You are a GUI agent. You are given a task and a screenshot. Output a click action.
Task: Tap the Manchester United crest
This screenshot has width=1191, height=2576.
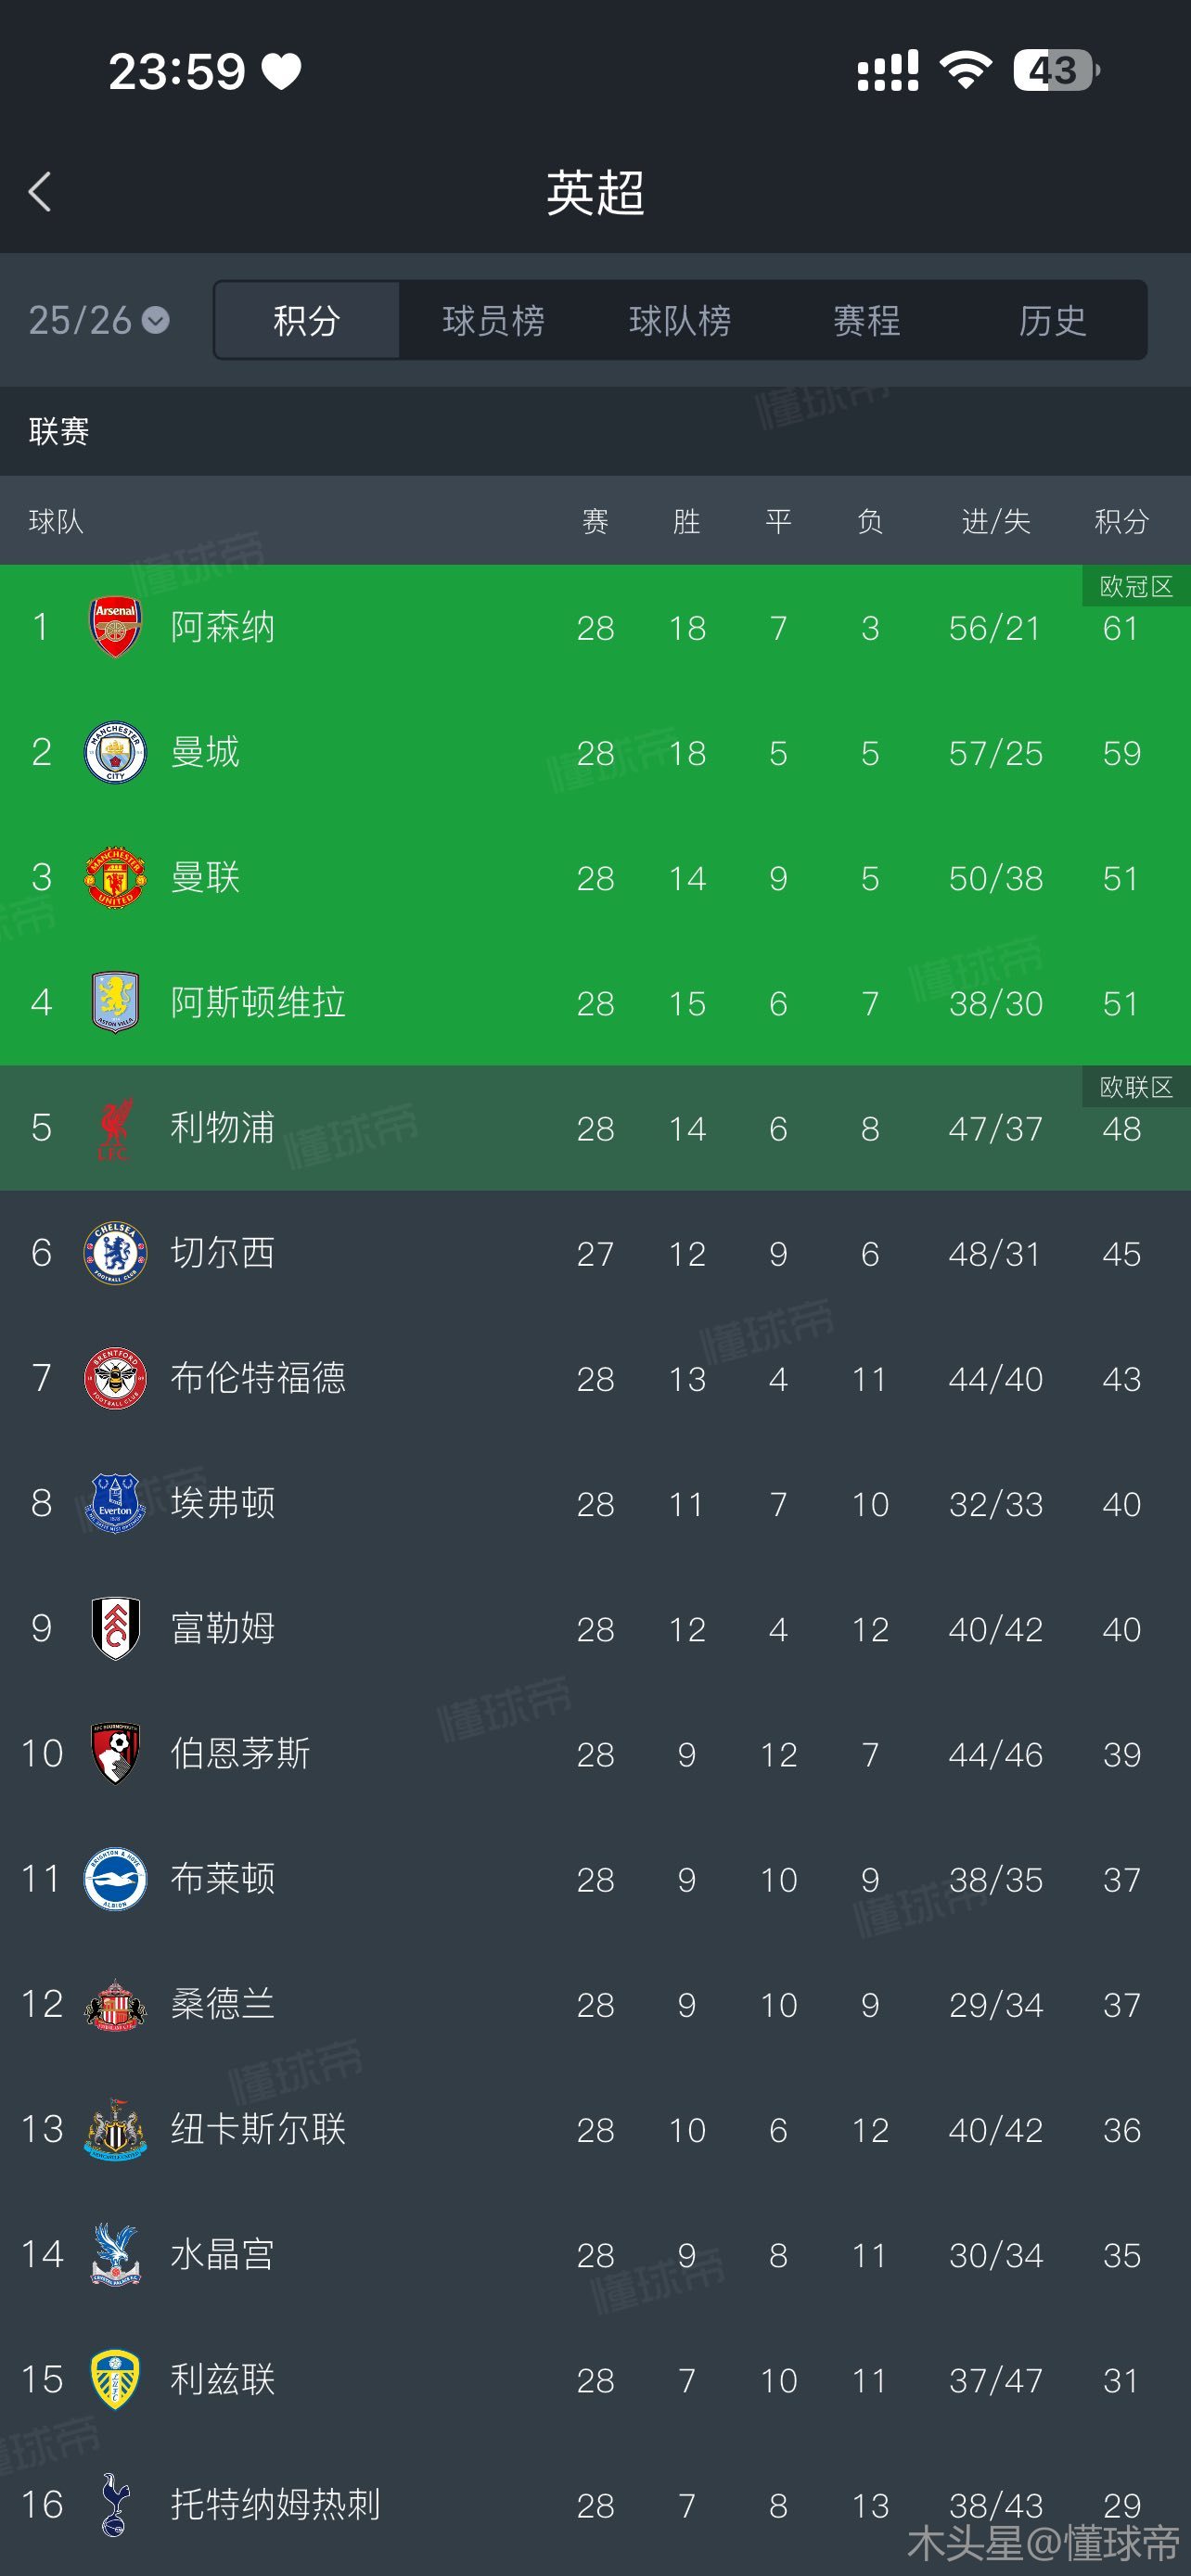[115, 877]
